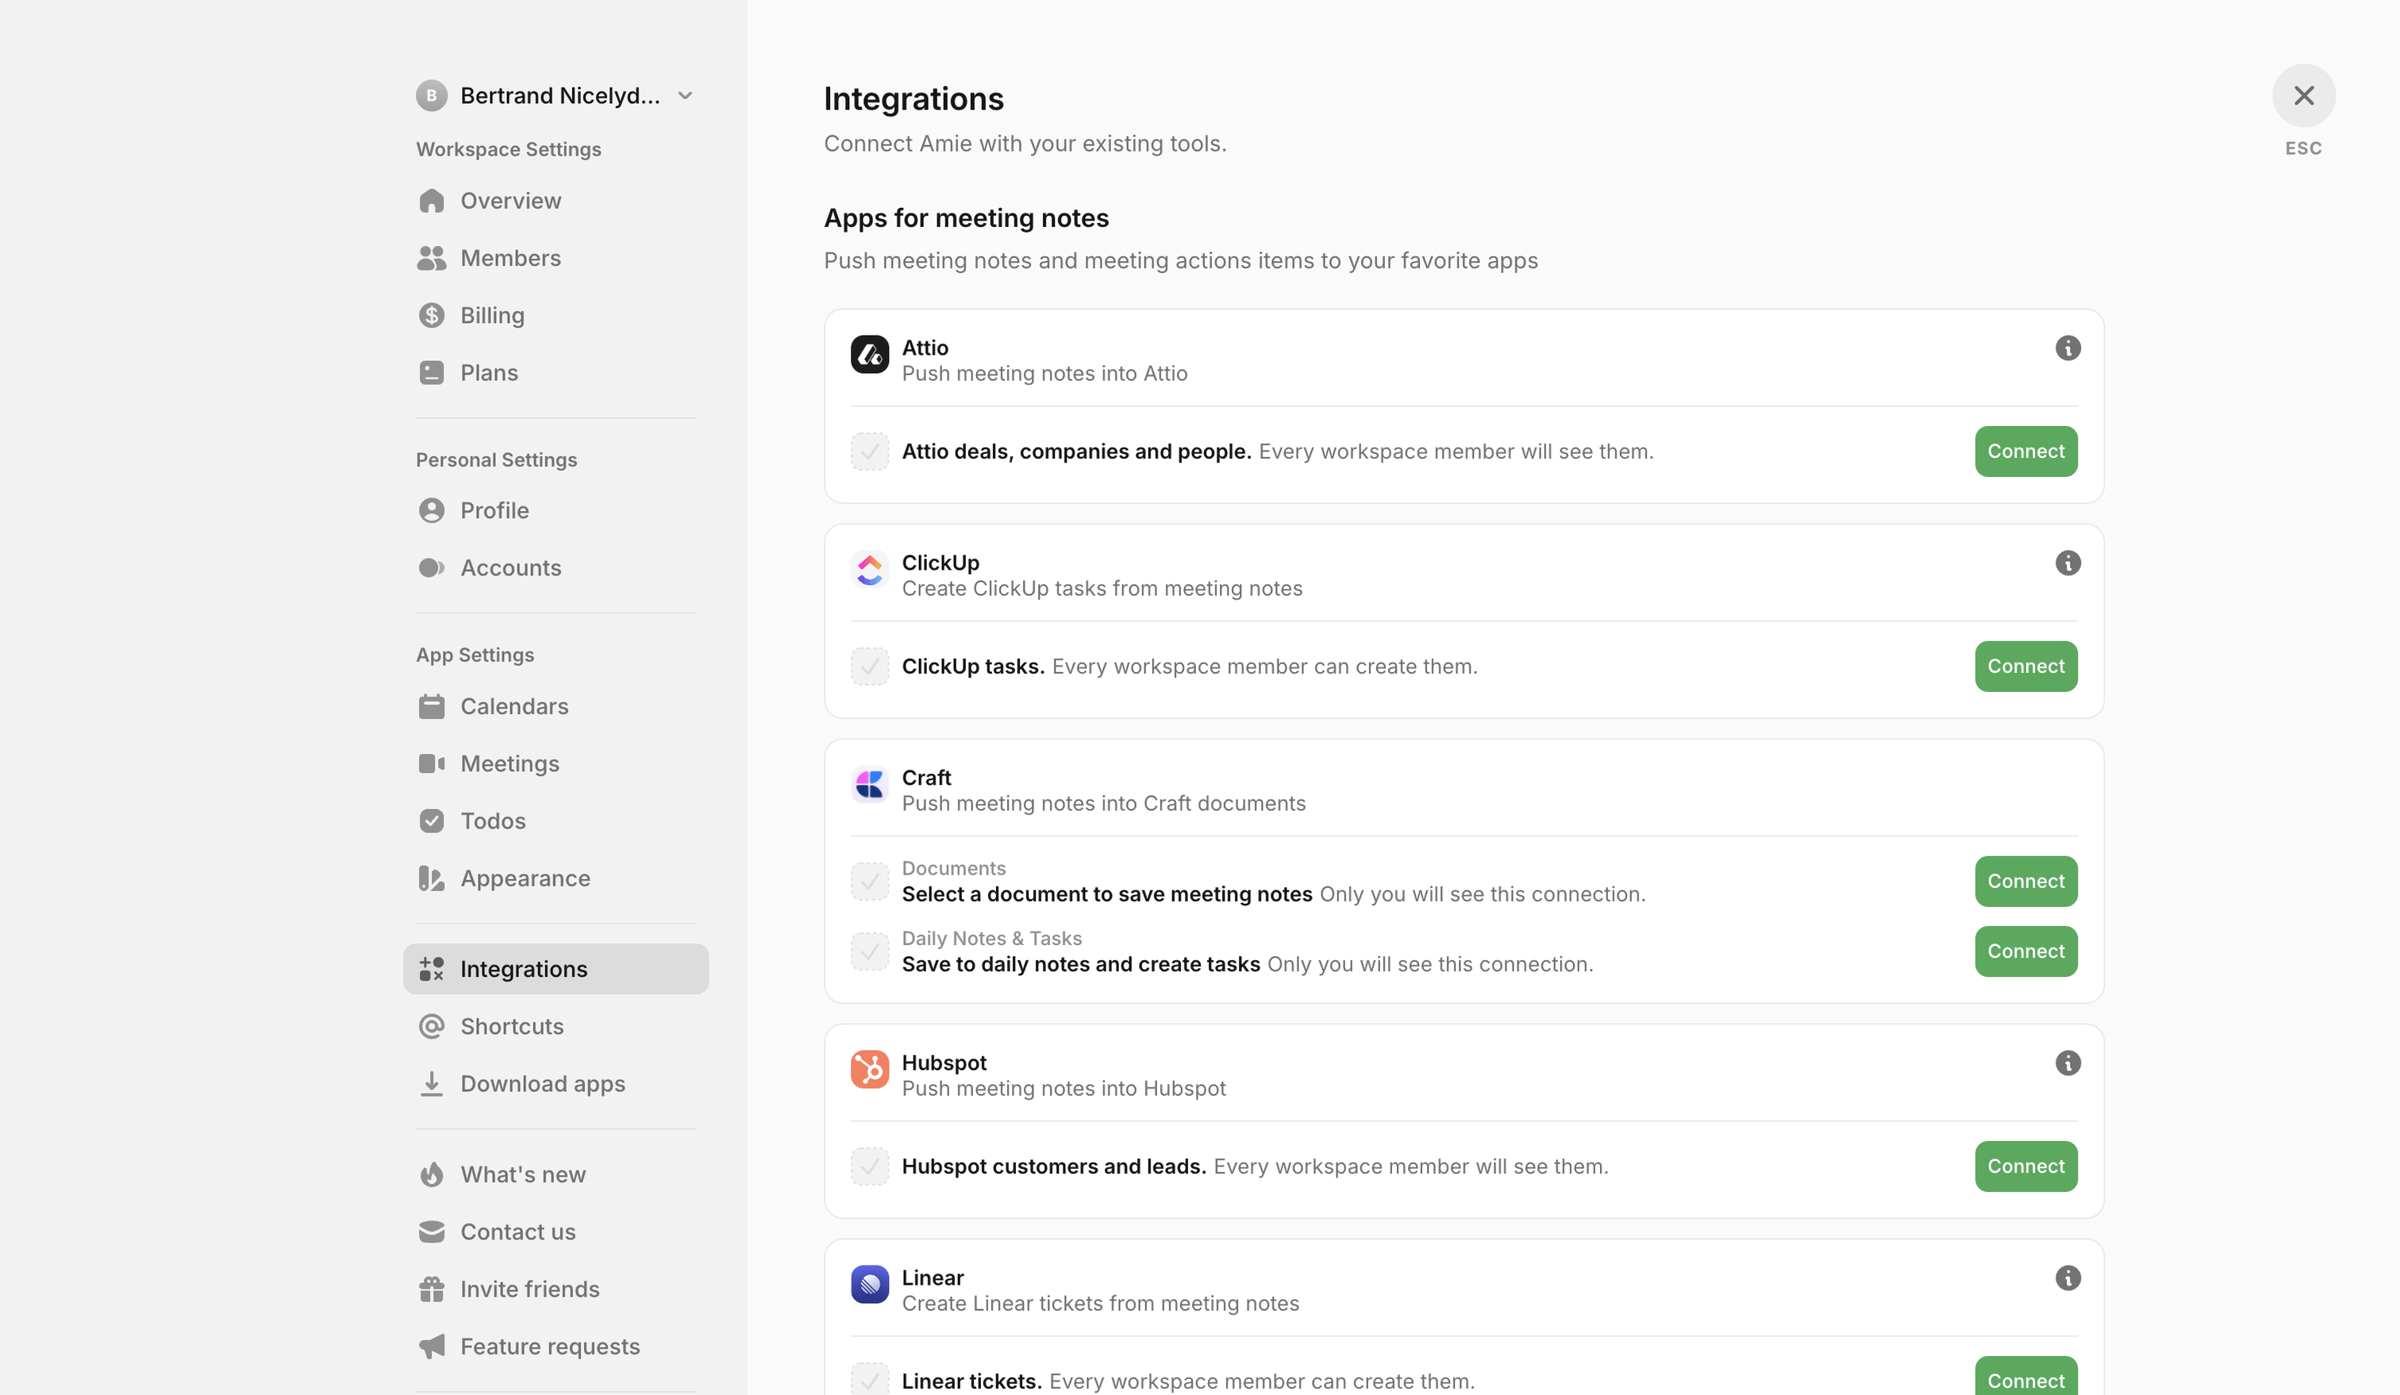Click the Contact us envelope icon
The height and width of the screenshot is (1395, 2400).
431,1231
